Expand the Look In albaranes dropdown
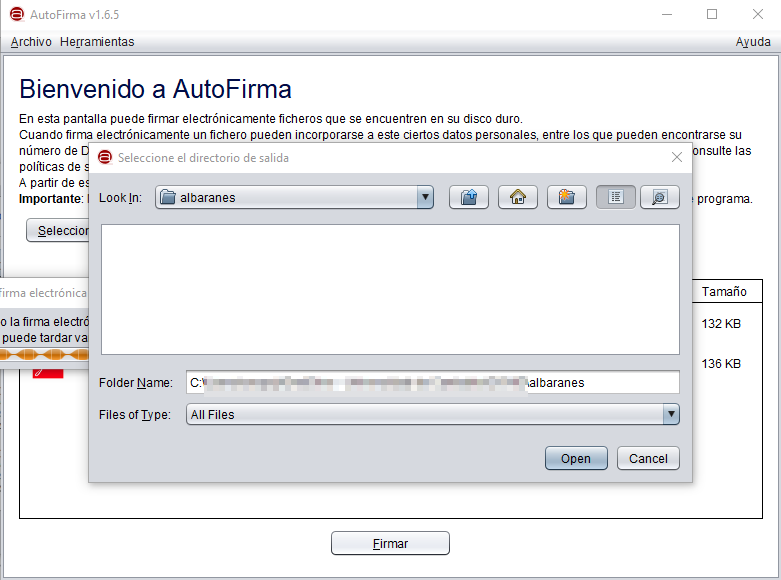The width and height of the screenshot is (781, 580). click(x=425, y=197)
